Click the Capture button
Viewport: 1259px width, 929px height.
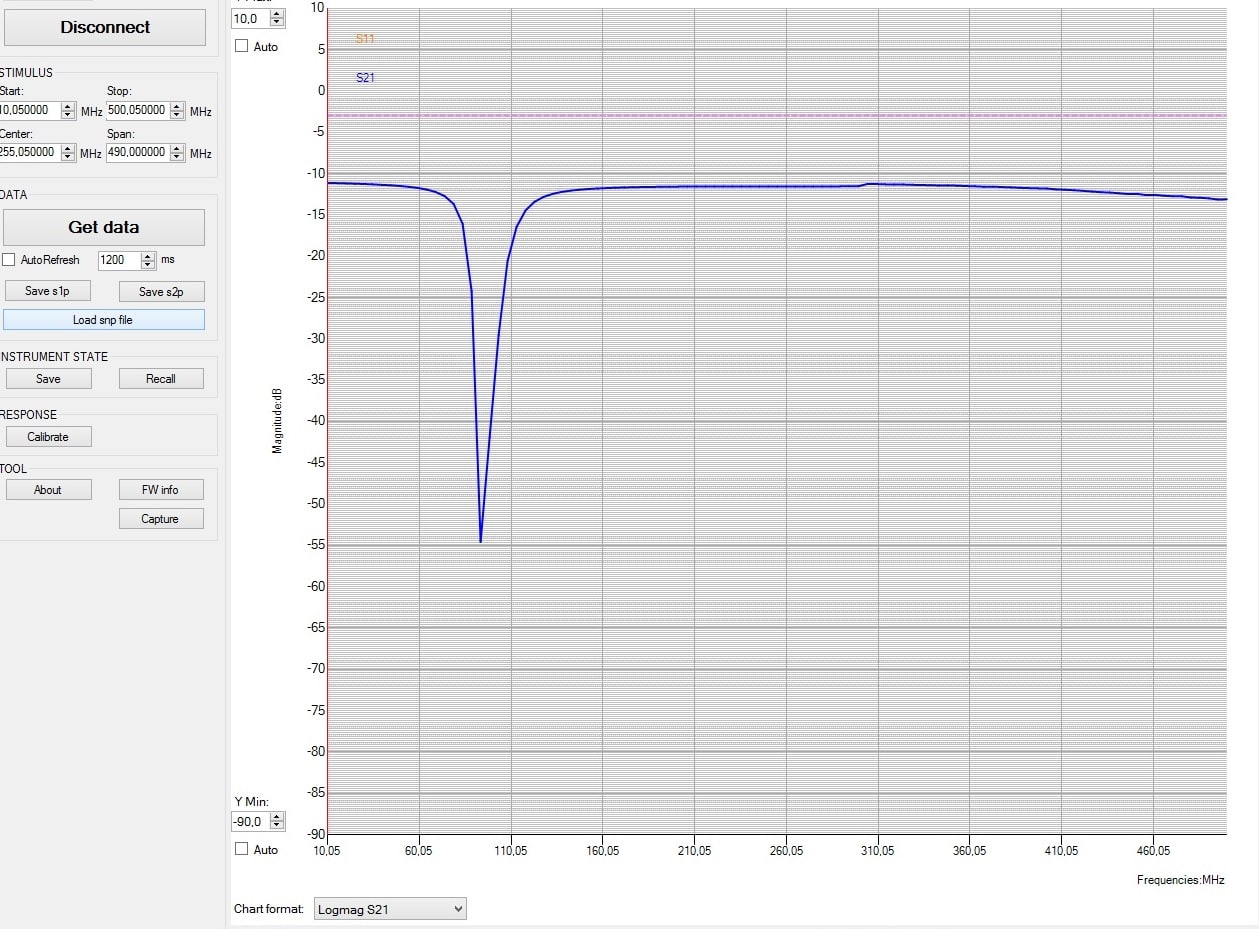click(161, 519)
